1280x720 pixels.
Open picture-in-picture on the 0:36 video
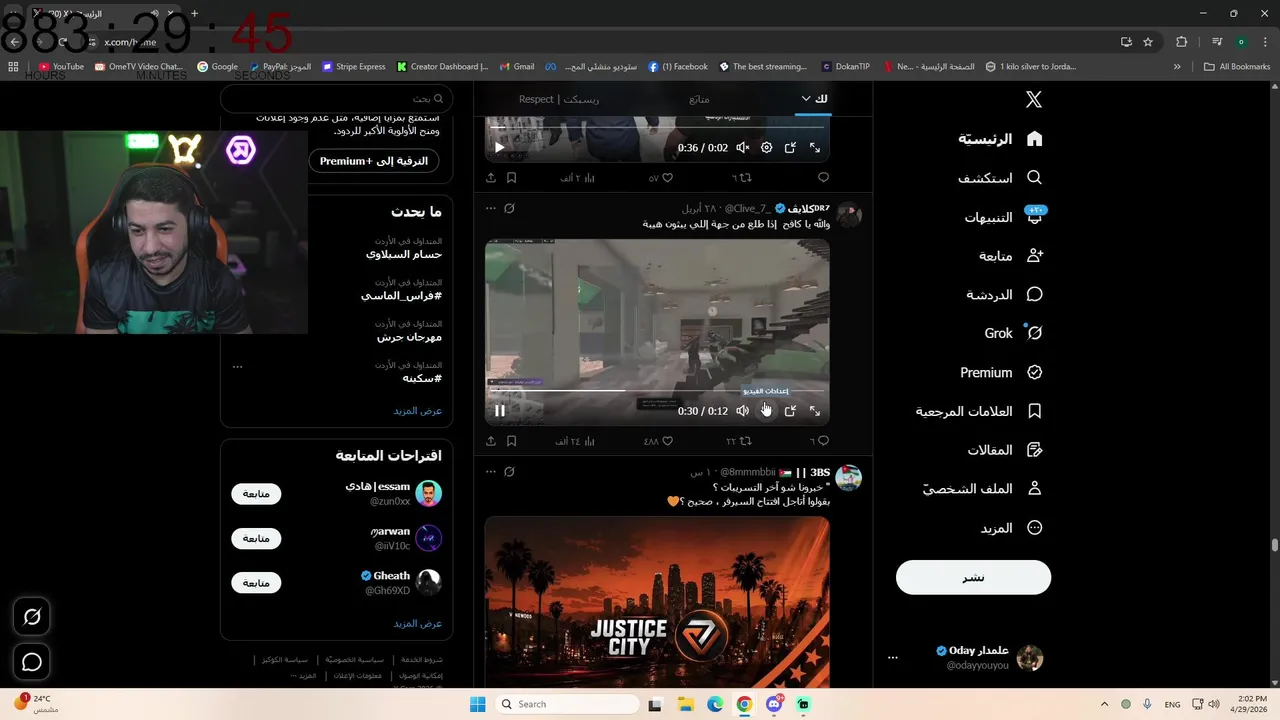pos(790,147)
